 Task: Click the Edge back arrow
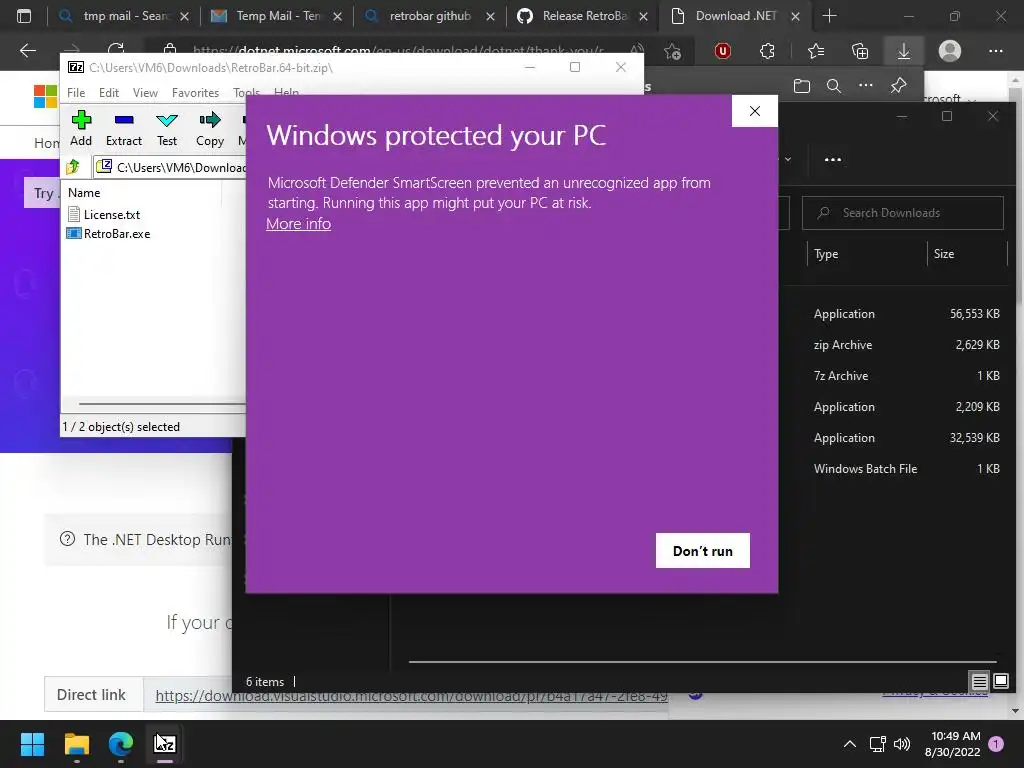coord(28,51)
